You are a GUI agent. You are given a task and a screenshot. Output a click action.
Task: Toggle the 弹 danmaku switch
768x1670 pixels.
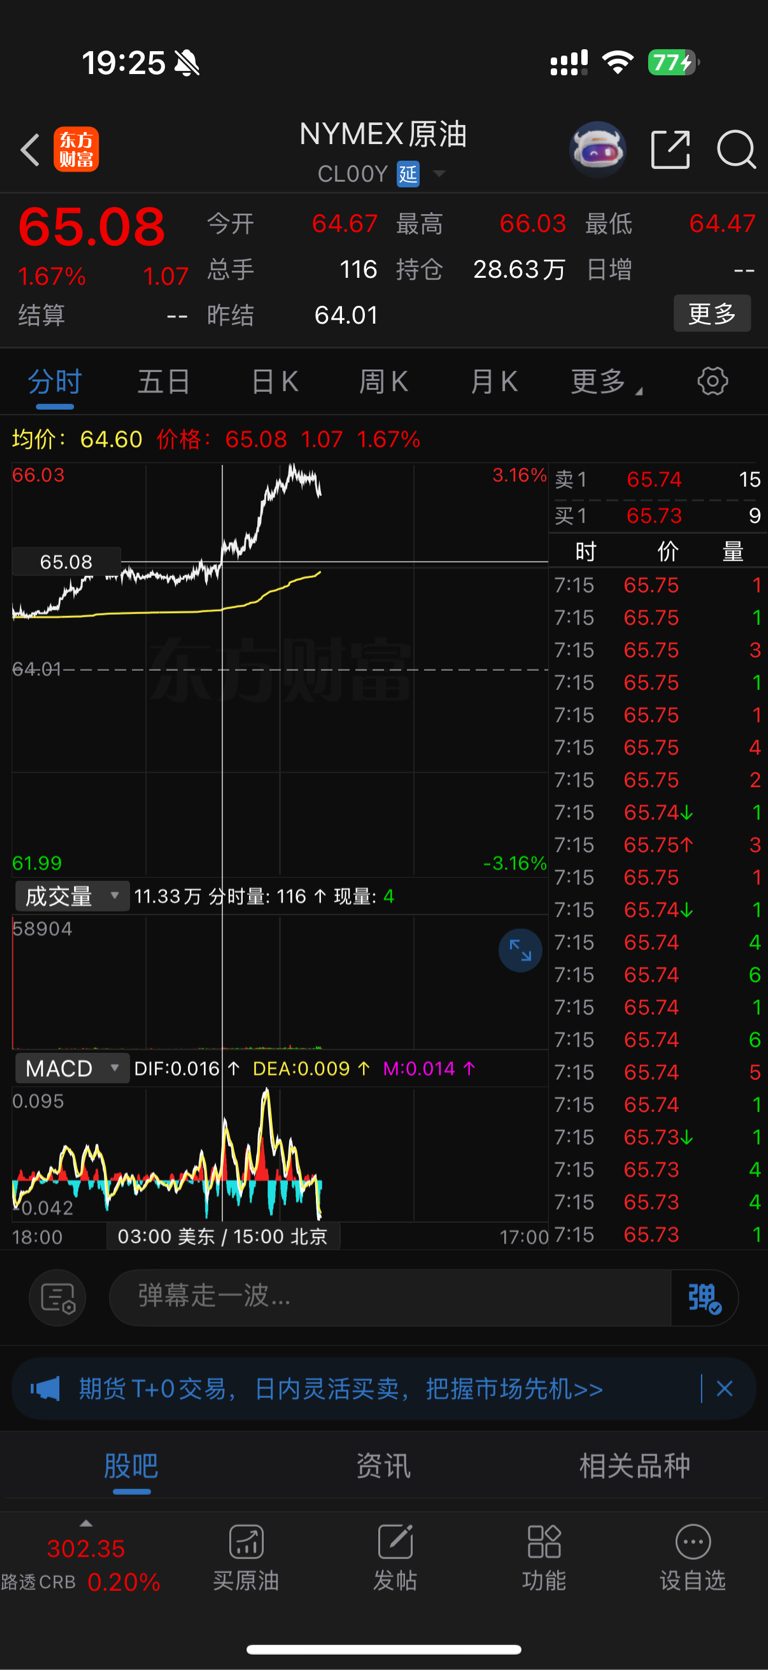(704, 1298)
